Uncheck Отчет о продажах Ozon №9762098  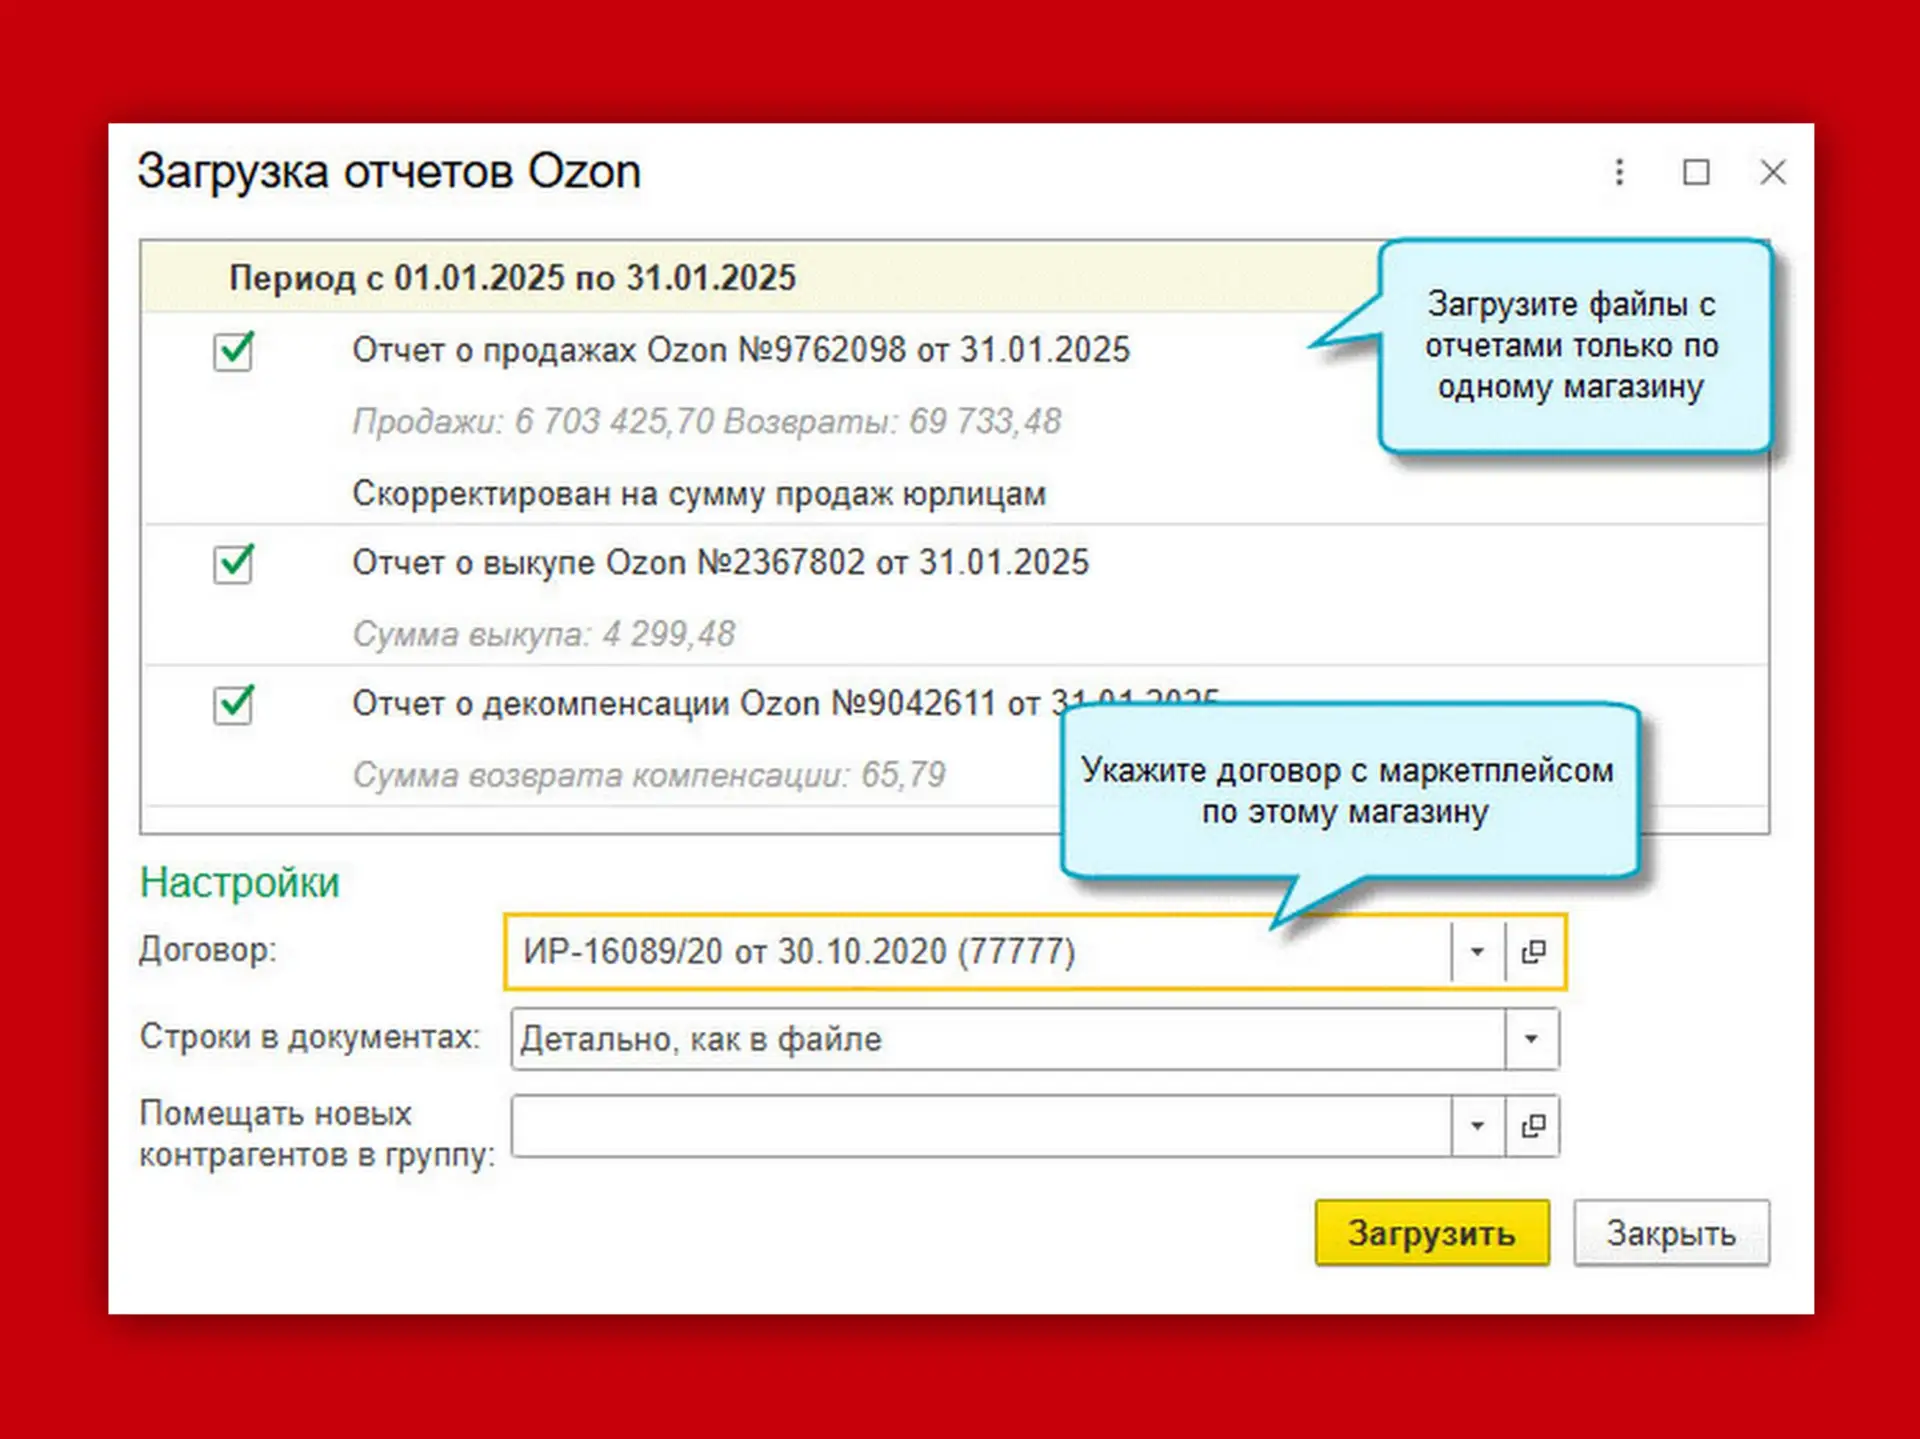pyautogui.click(x=233, y=351)
